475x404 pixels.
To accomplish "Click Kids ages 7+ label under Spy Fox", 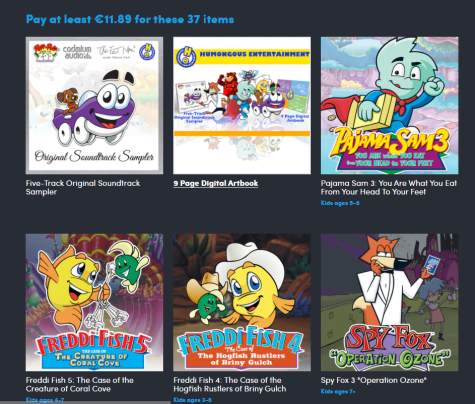I will point(338,391).
